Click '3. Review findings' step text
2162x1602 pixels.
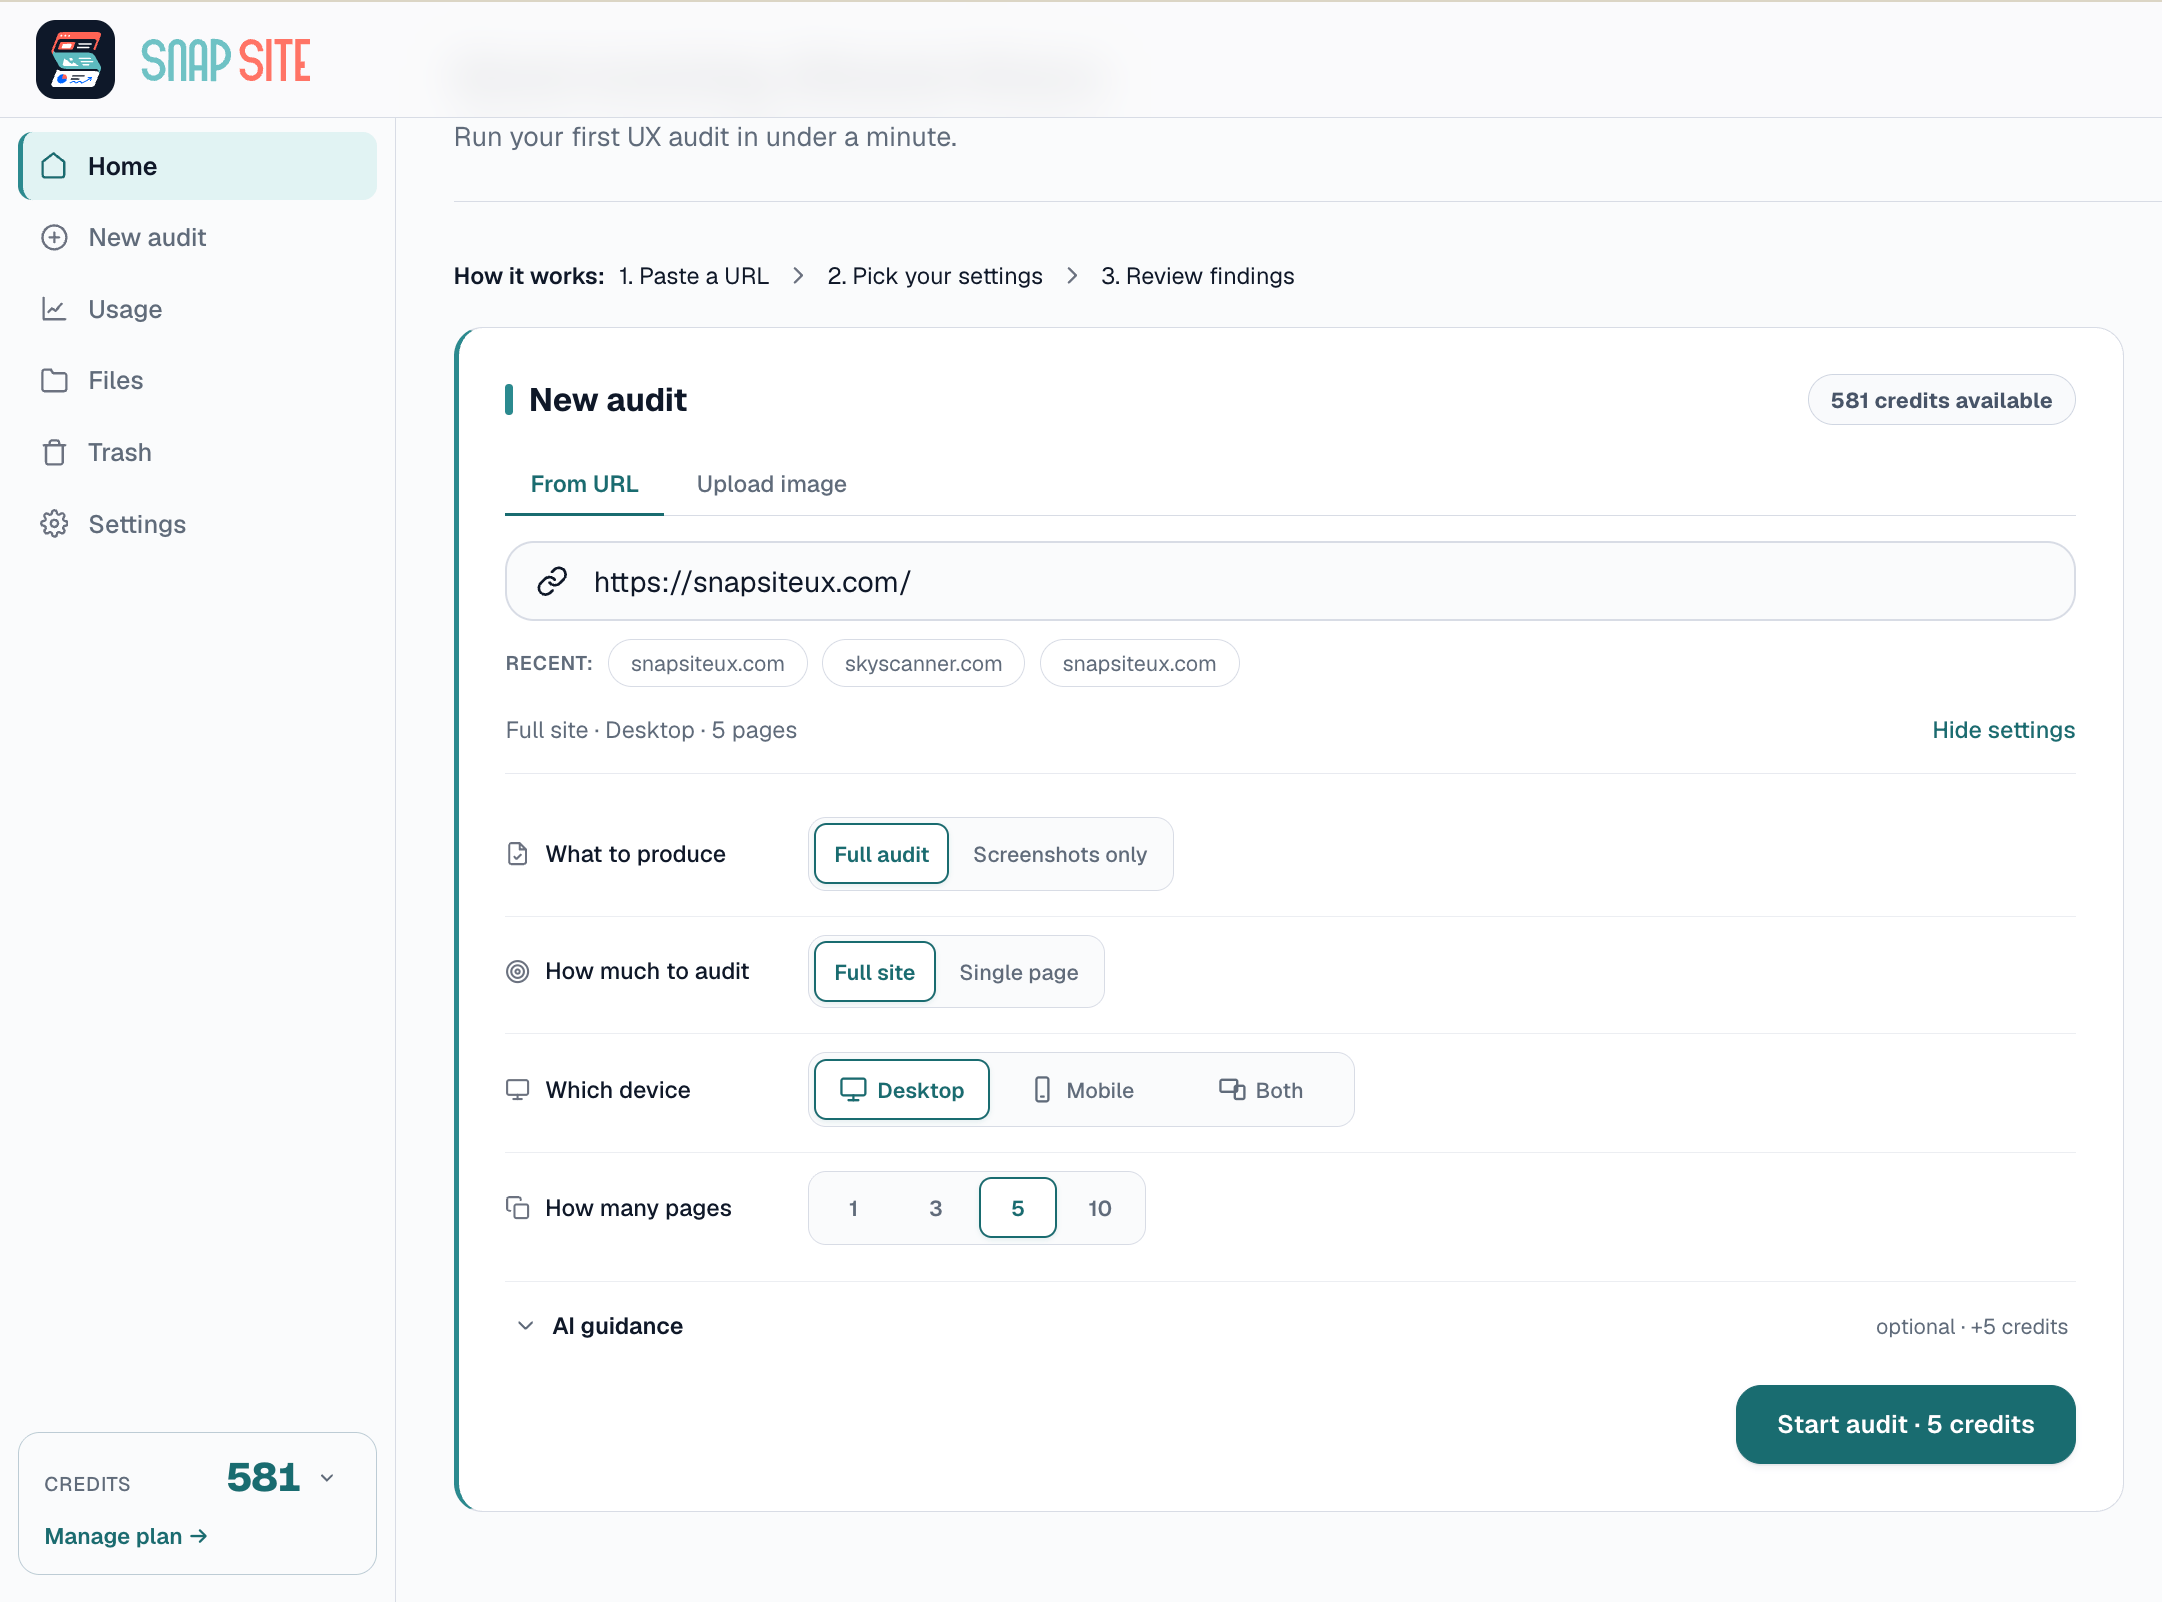[x=1197, y=276]
